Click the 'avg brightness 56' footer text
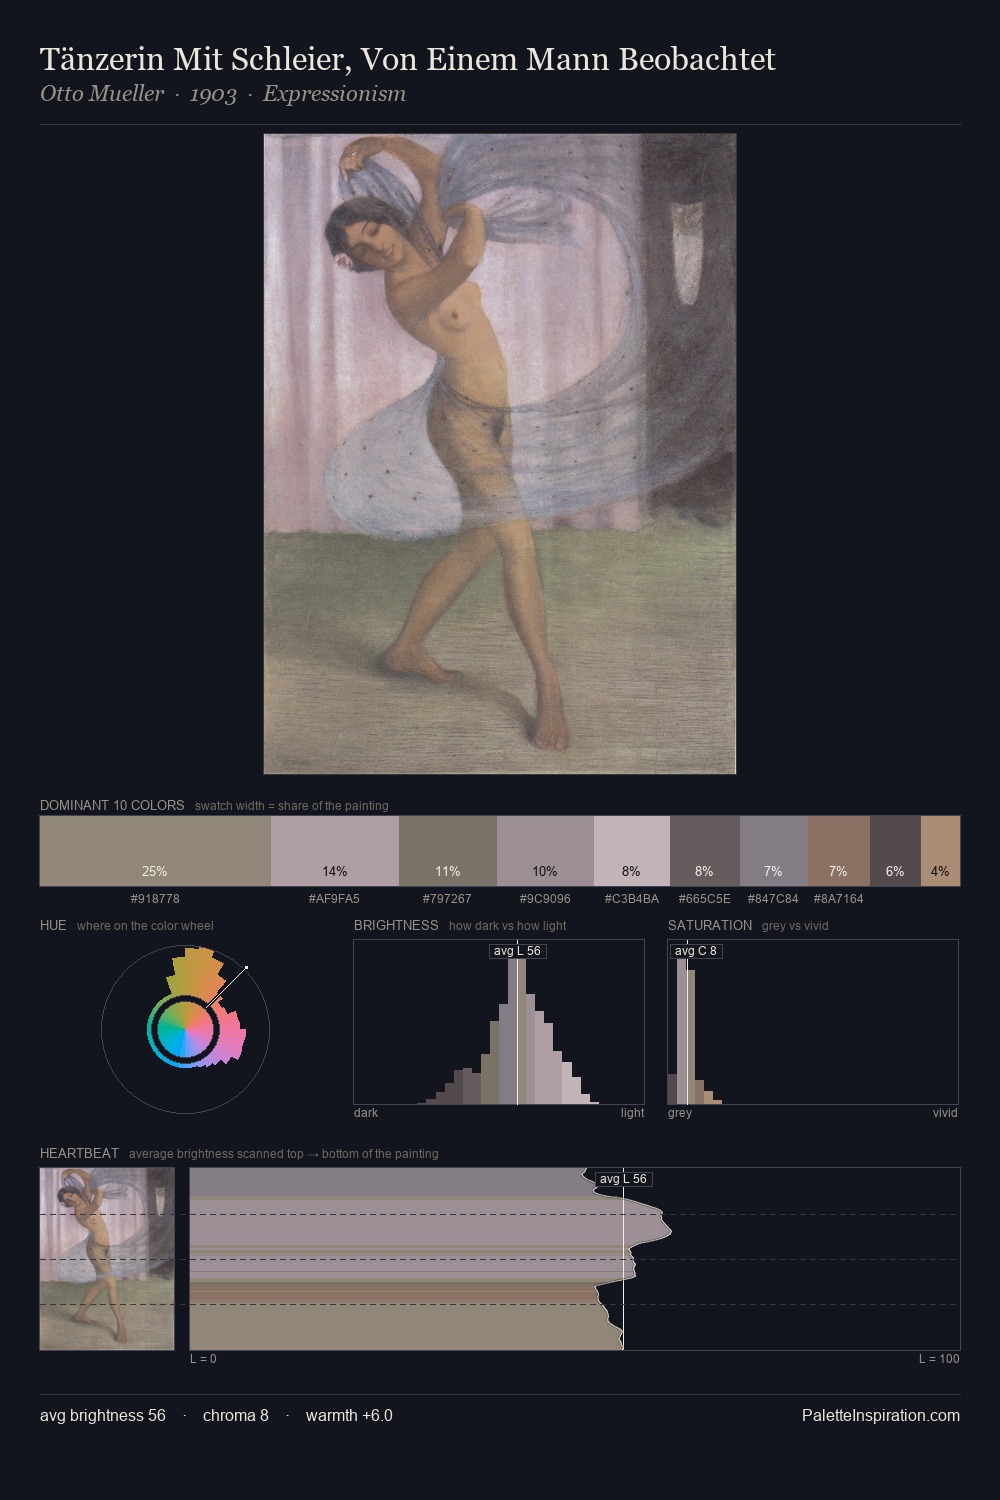 coord(103,1415)
